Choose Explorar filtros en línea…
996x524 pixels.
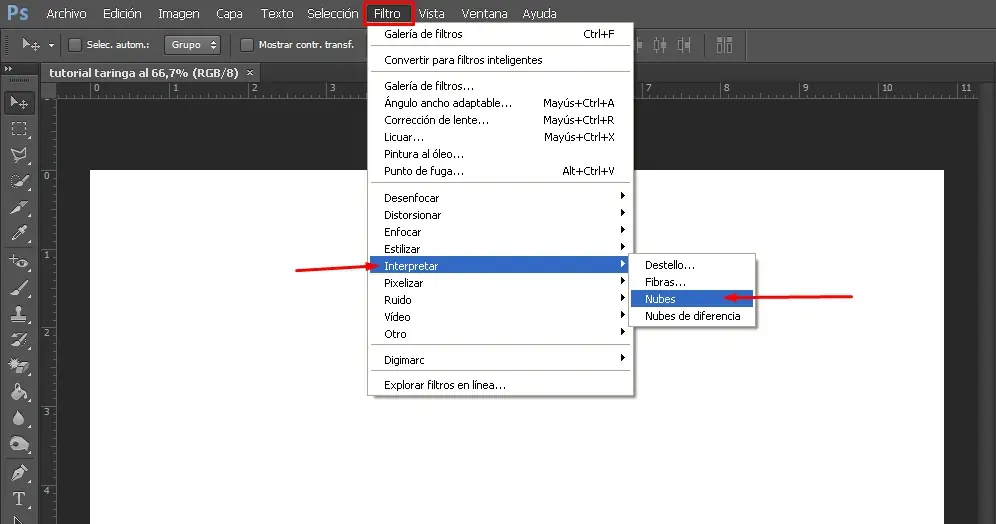(x=501, y=385)
